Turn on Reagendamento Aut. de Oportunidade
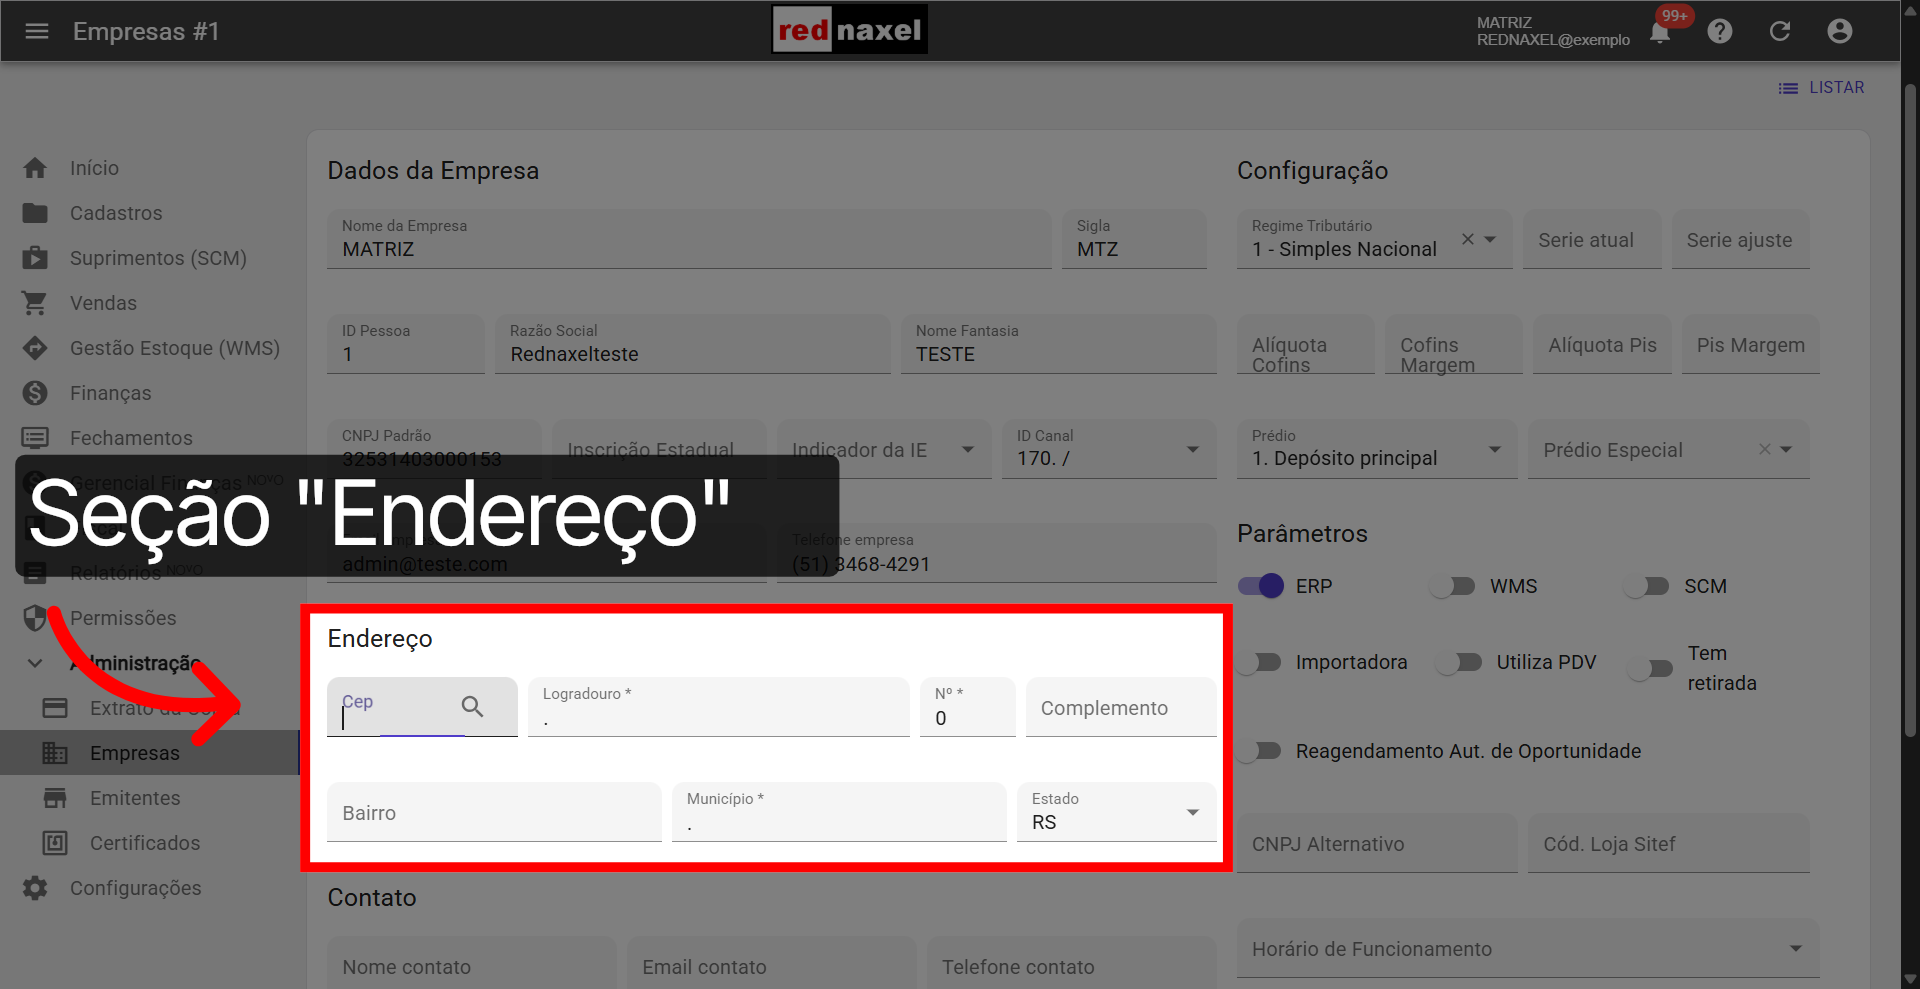This screenshot has width=1920, height=989. click(1258, 751)
